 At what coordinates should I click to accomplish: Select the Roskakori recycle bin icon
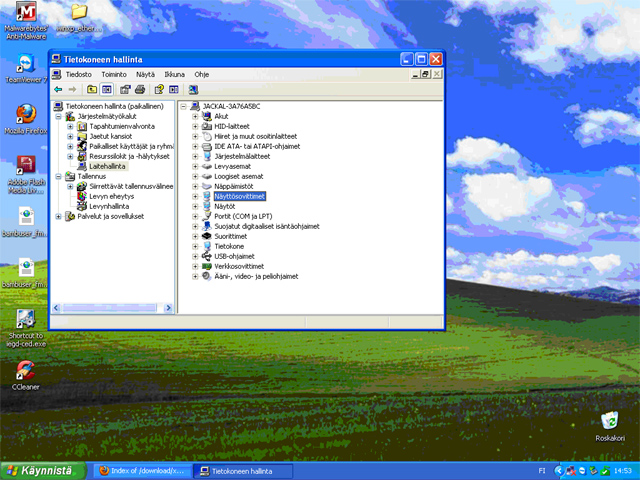pyautogui.click(x=610, y=426)
